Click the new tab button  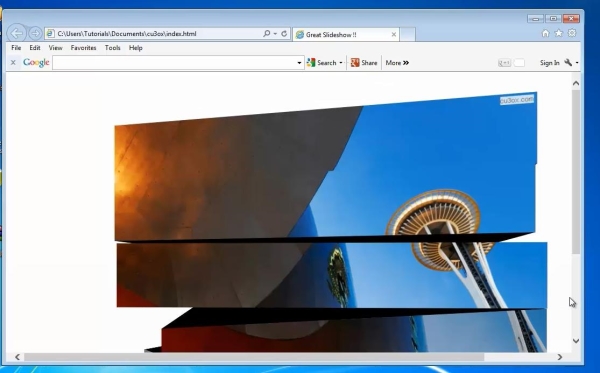tap(408, 34)
